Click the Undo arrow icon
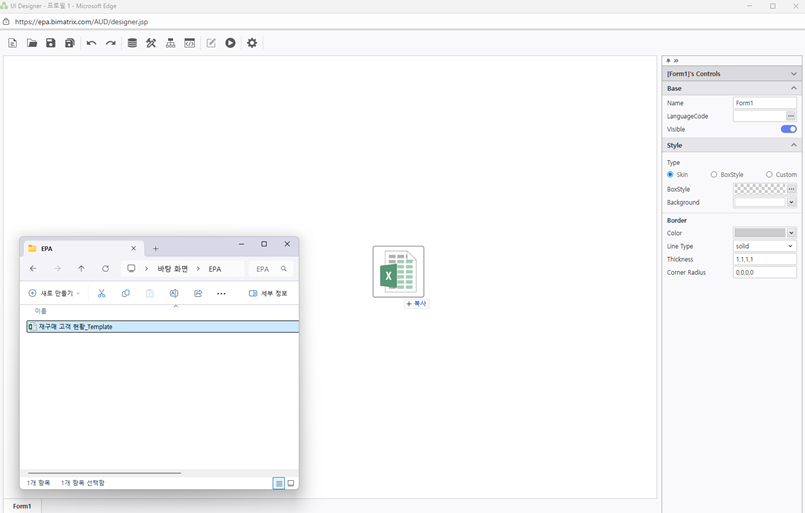805x513 pixels. [91, 43]
